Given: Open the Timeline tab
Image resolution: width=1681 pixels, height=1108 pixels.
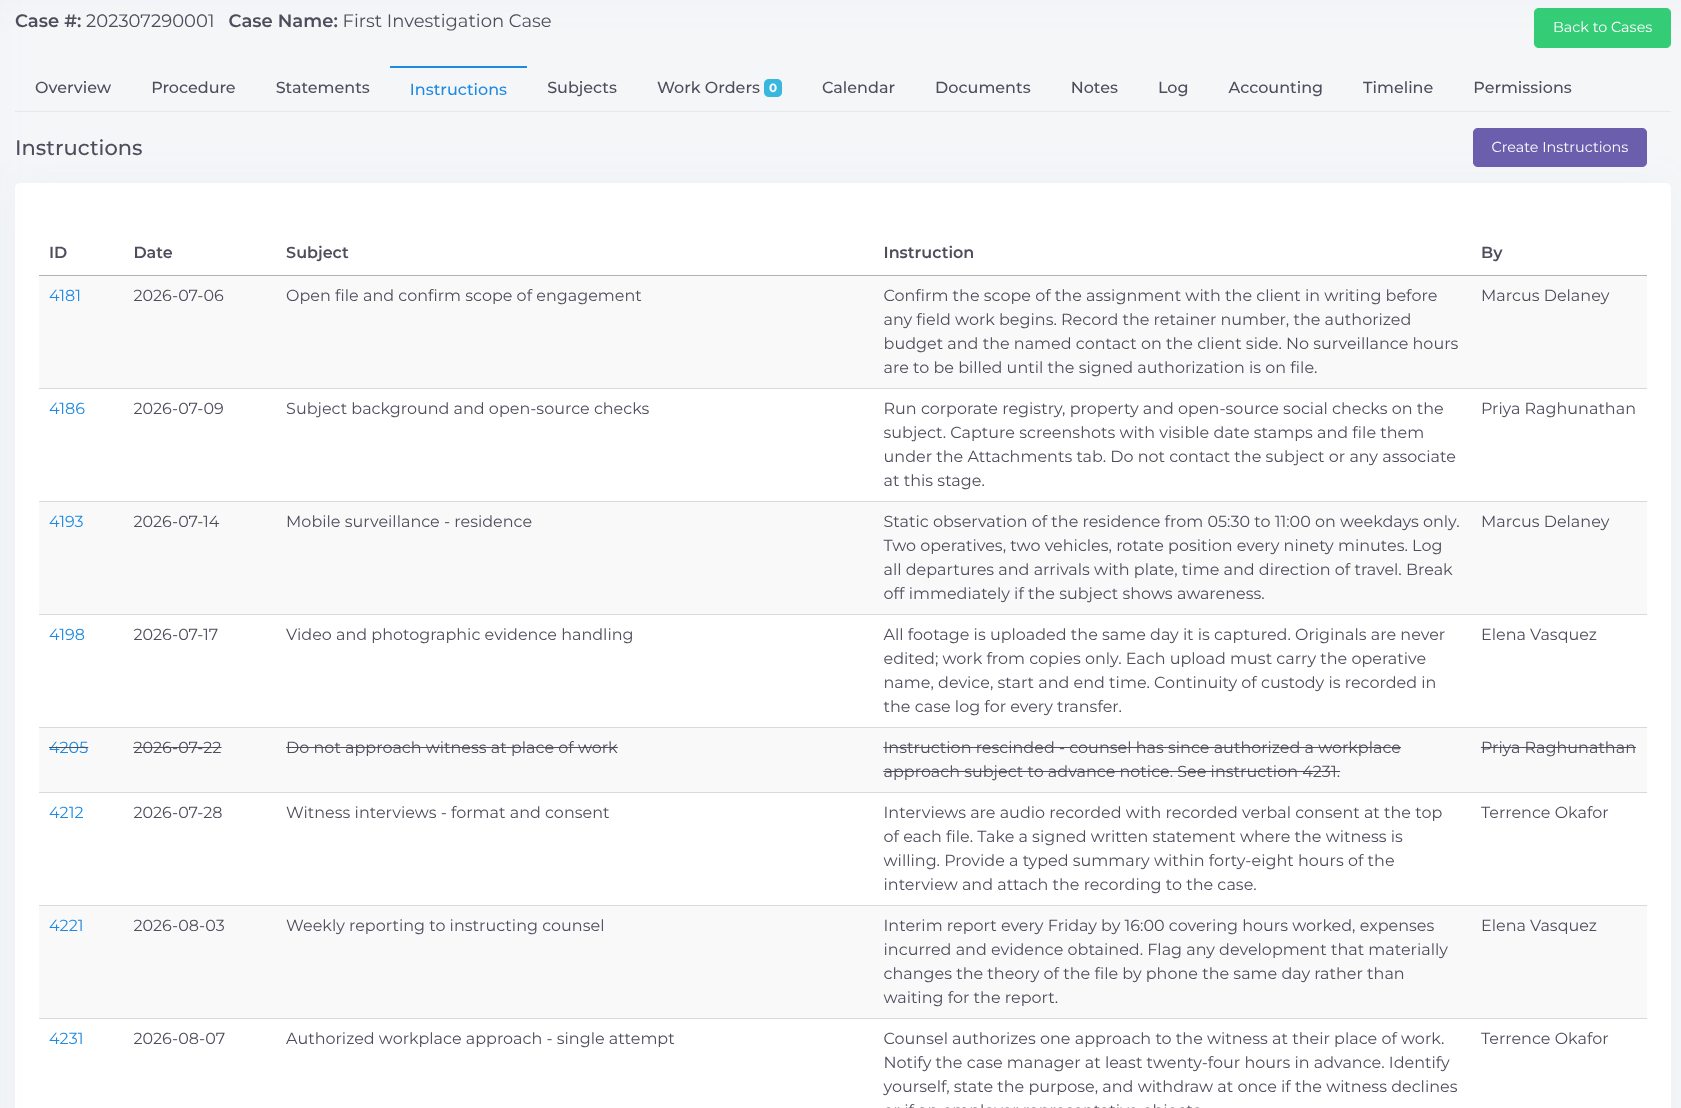Looking at the screenshot, I should point(1397,88).
